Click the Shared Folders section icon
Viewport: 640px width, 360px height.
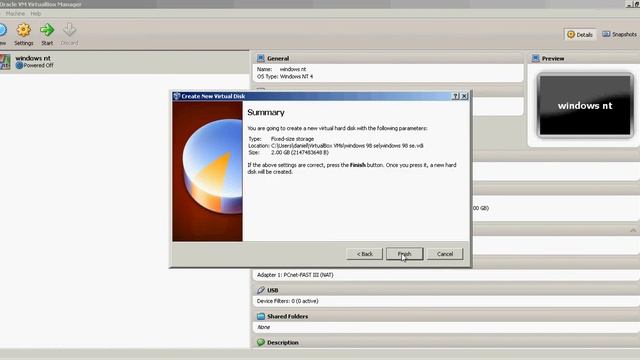(261, 316)
